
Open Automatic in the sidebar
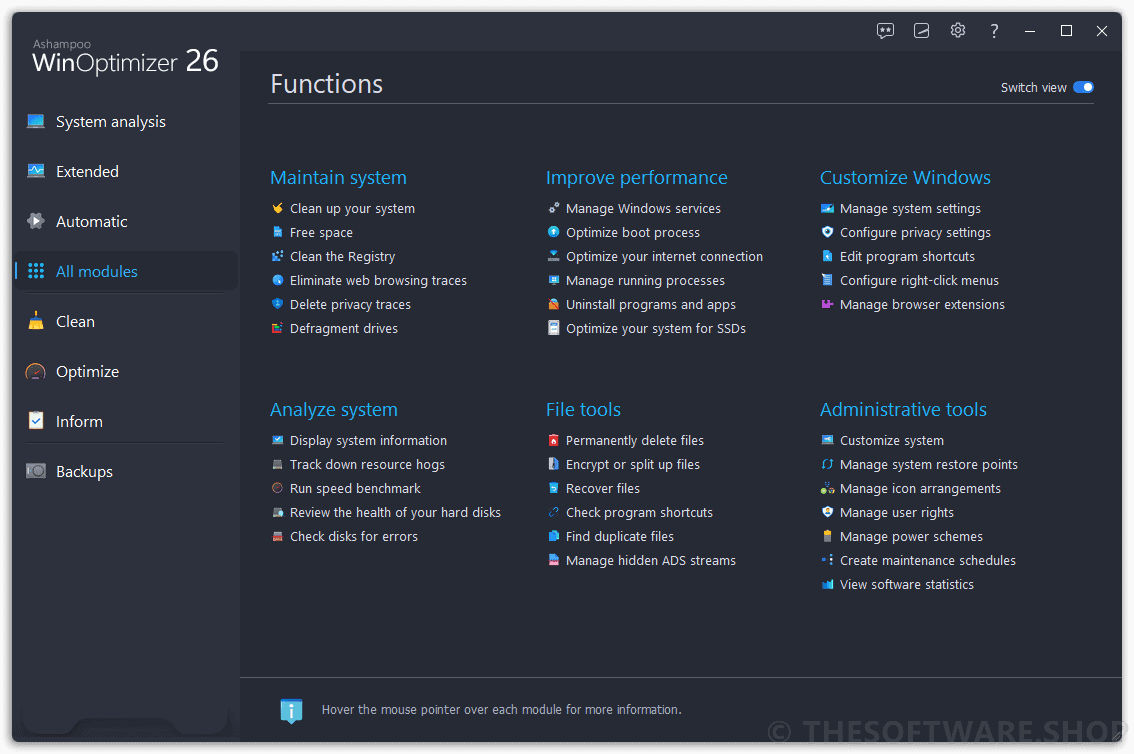click(126, 221)
